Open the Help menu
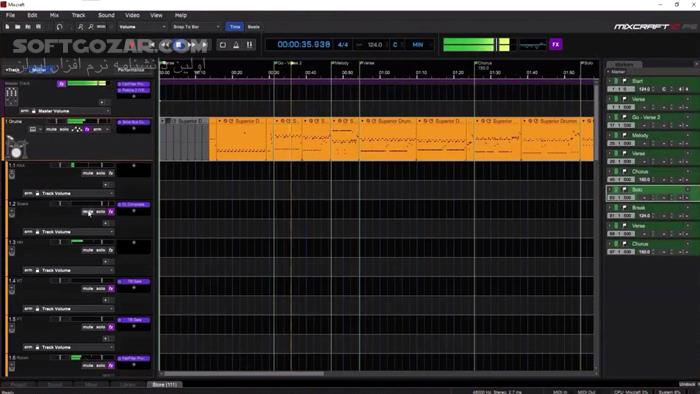This screenshot has height=394, width=700. coord(181,15)
